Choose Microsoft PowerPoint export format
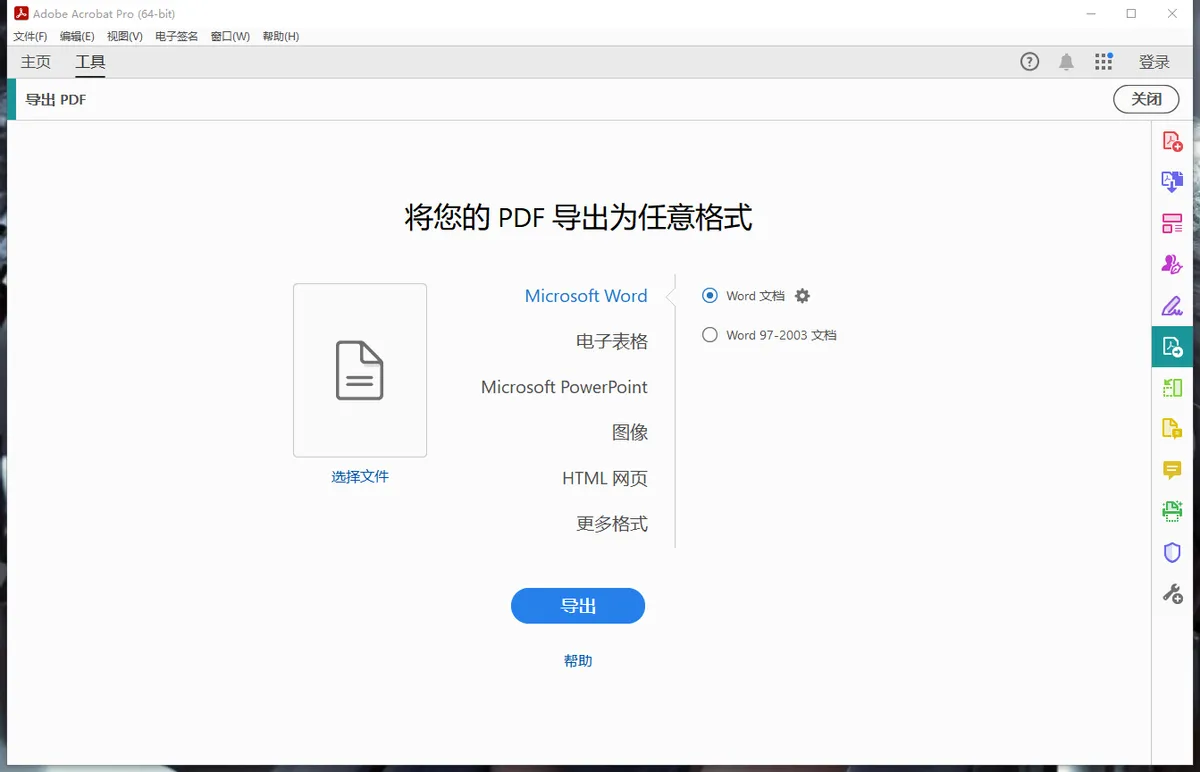The image size is (1200, 772). (x=564, y=387)
